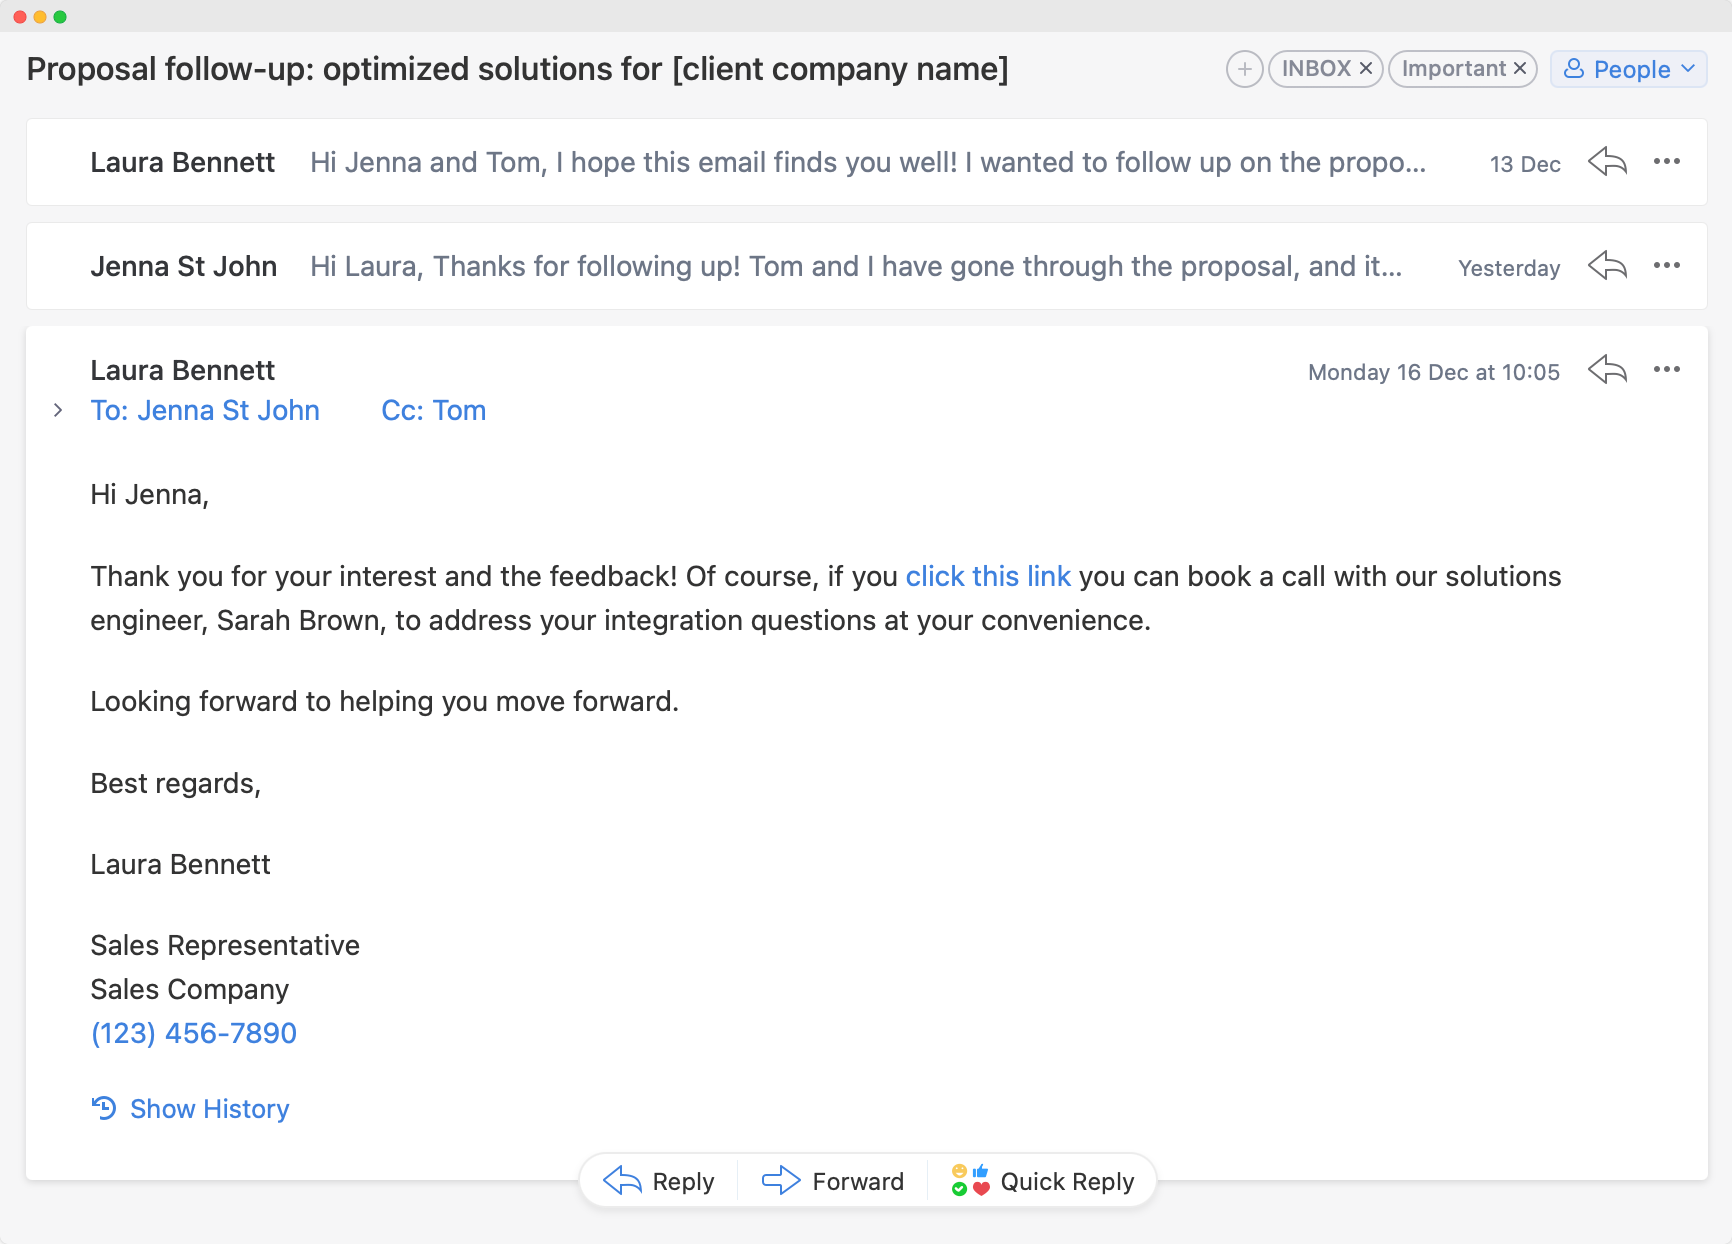Open more options for 13 Dec message
Screen dimensions: 1732x1244
(x=1666, y=162)
